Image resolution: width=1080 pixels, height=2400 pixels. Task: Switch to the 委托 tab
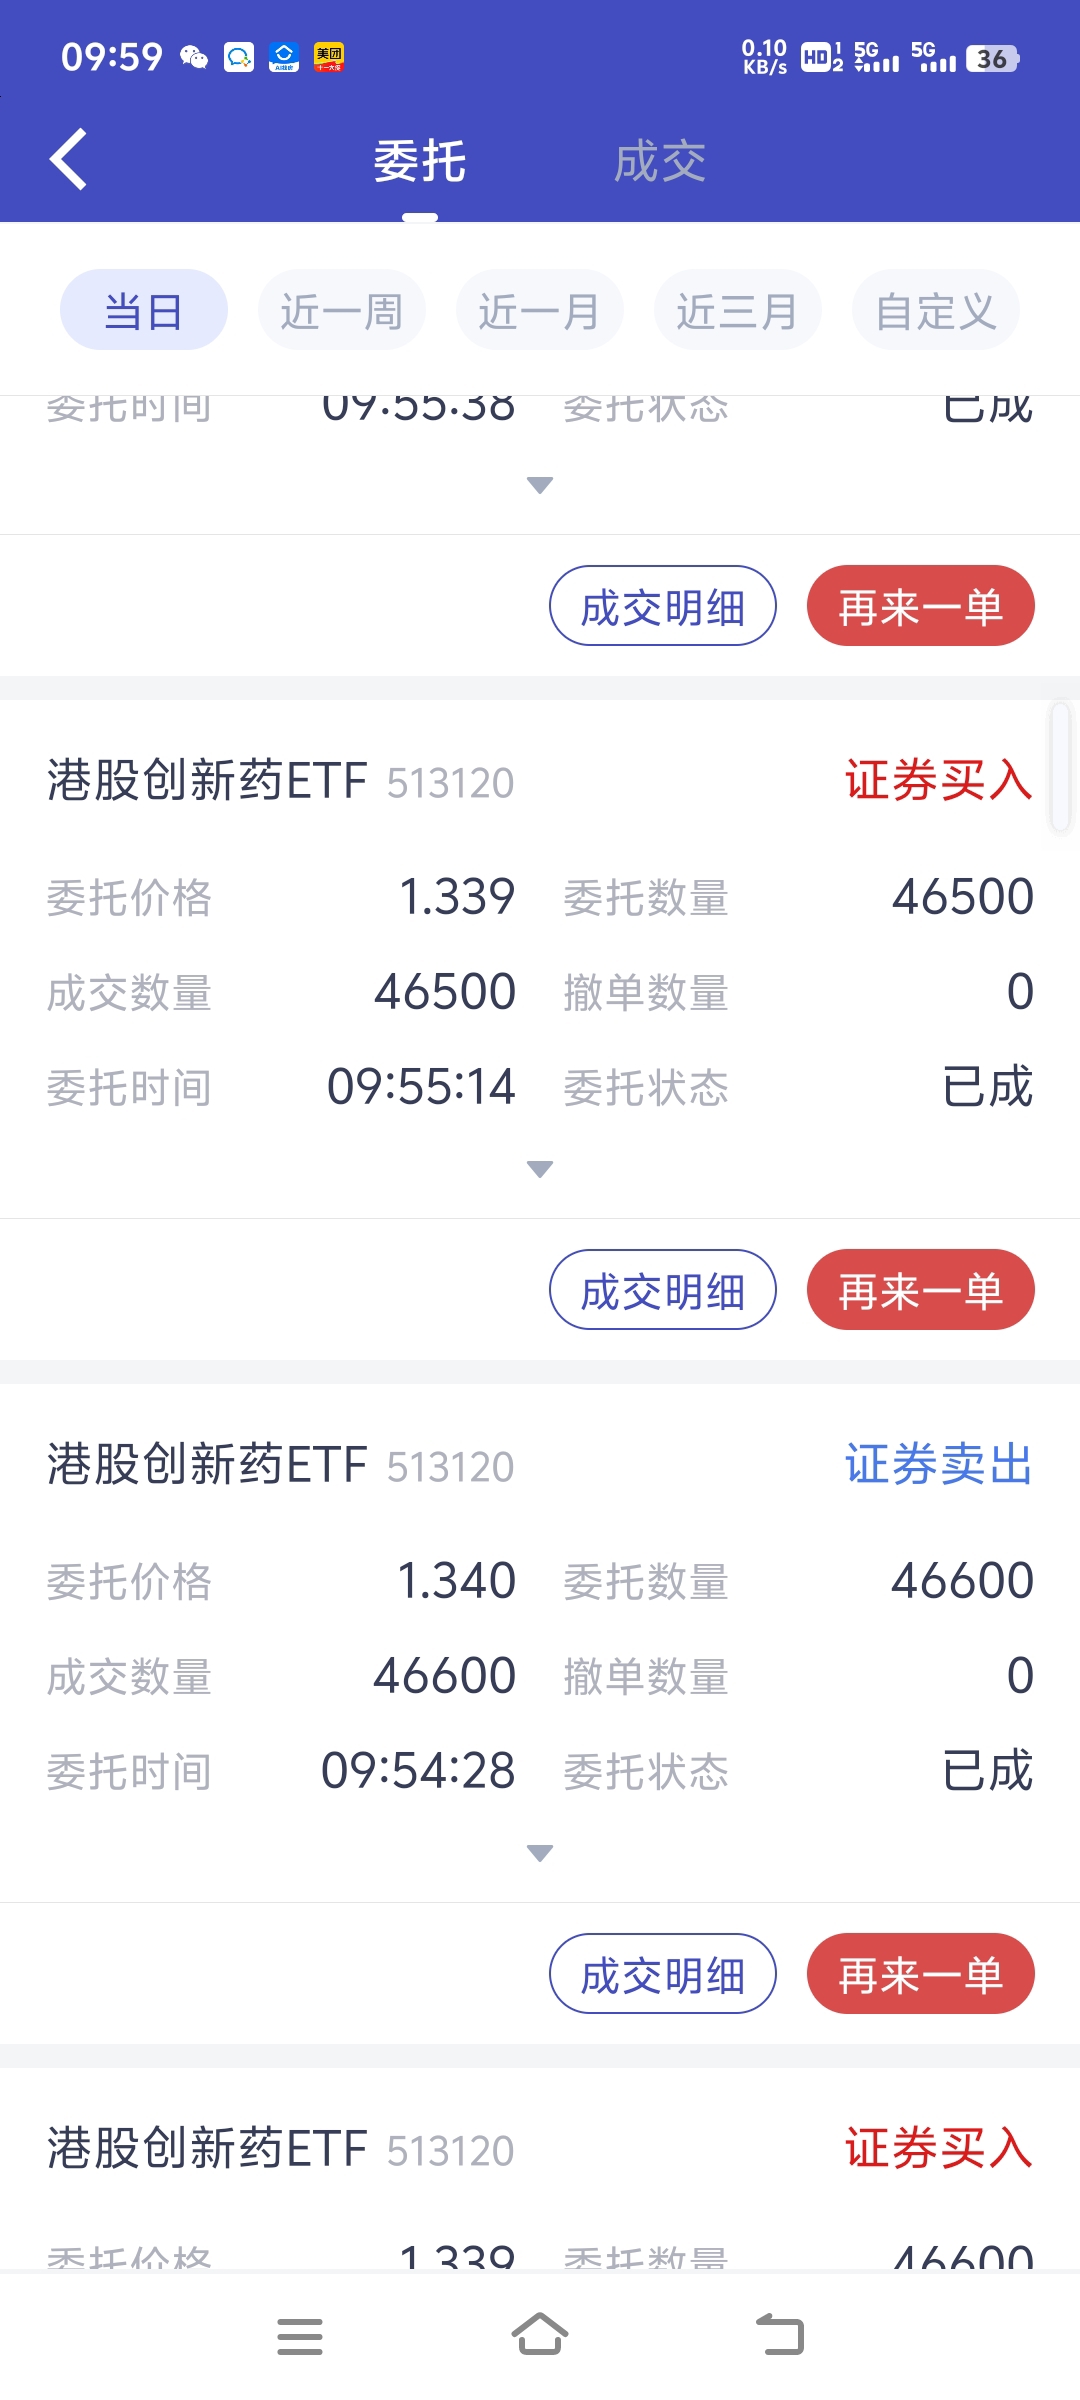pyautogui.click(x=420, y=161)
